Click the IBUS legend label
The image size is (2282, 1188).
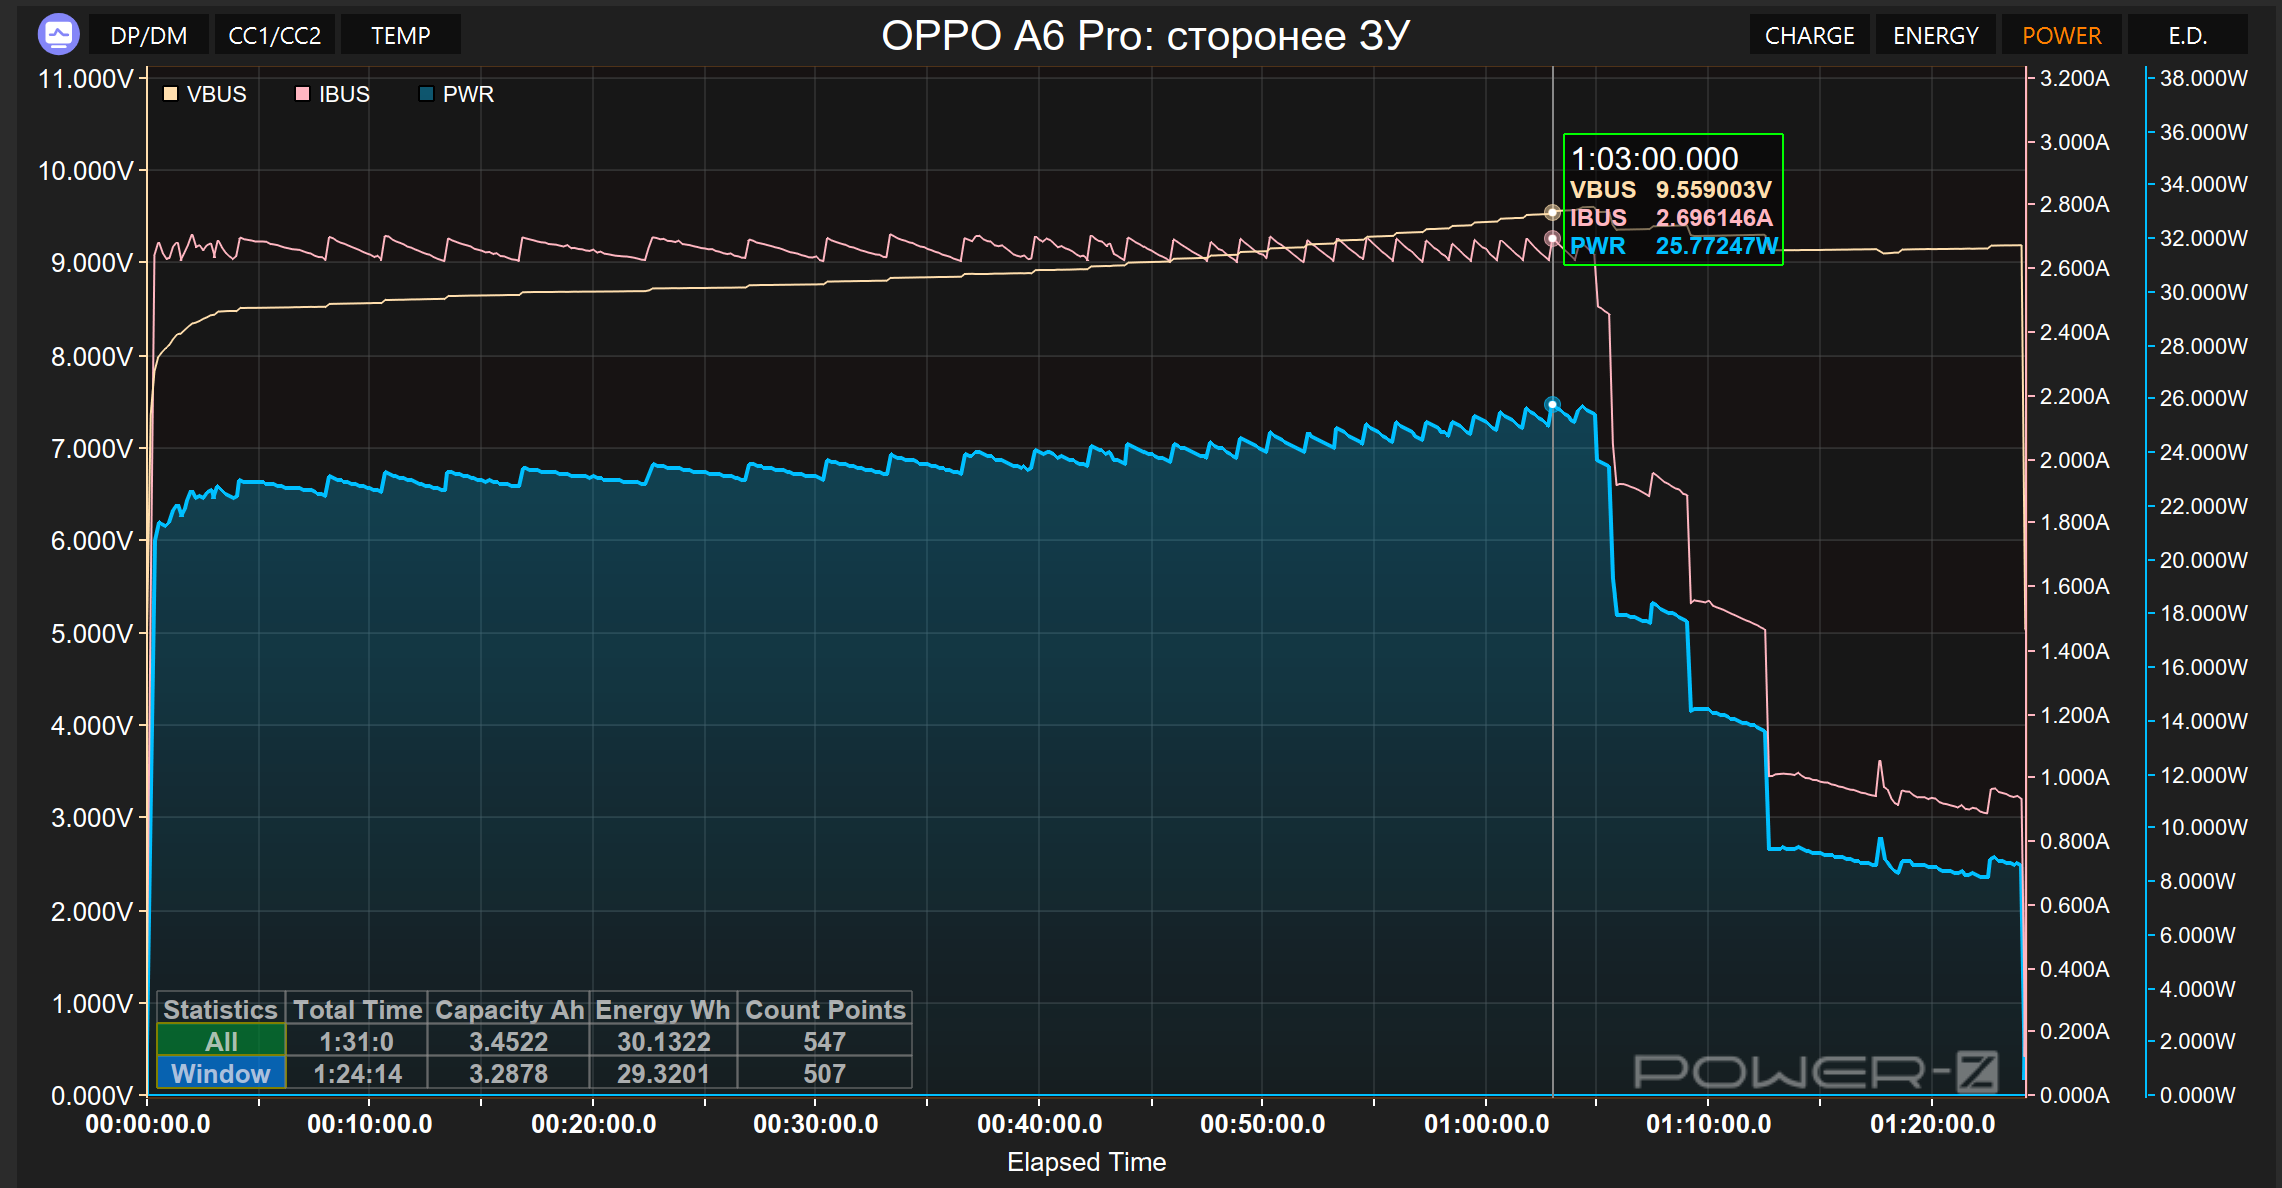click(344, 94)
